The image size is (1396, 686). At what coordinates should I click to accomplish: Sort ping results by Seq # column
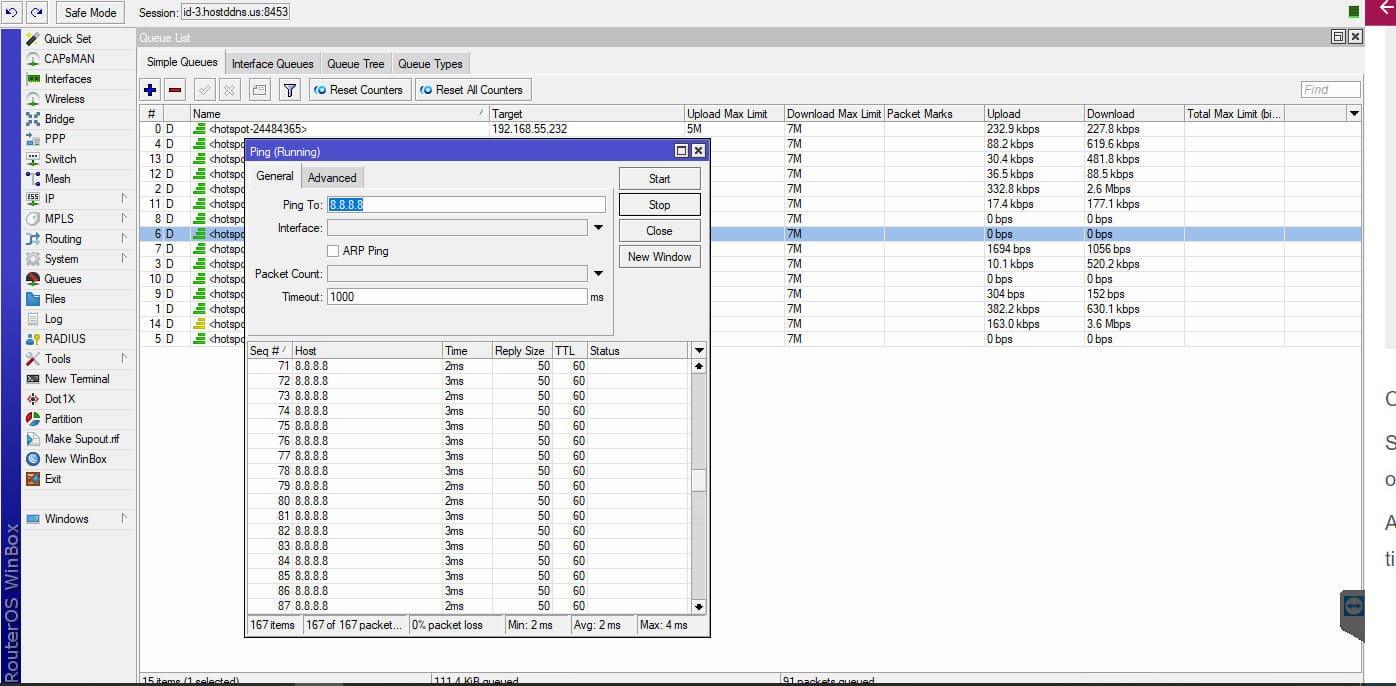pyautogui.click(x=270, y=351)
